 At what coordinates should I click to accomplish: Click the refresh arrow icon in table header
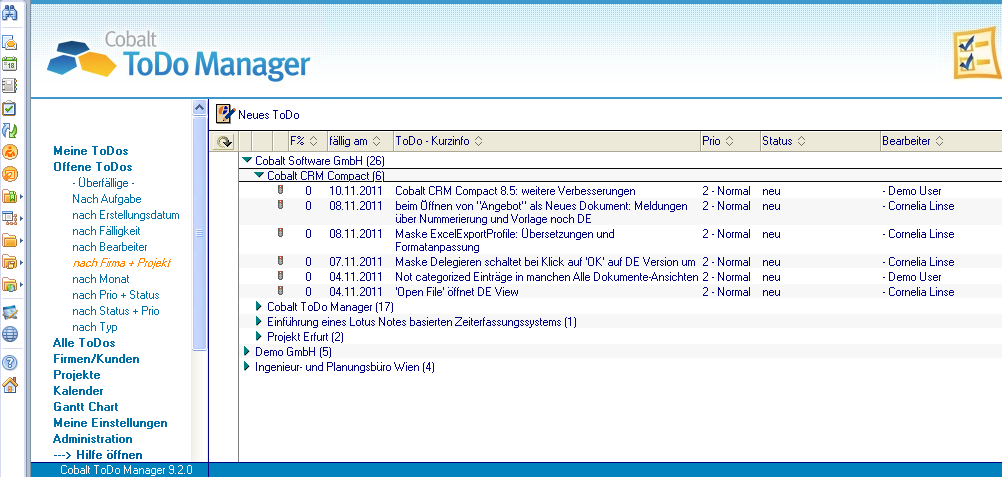(225, 142)
